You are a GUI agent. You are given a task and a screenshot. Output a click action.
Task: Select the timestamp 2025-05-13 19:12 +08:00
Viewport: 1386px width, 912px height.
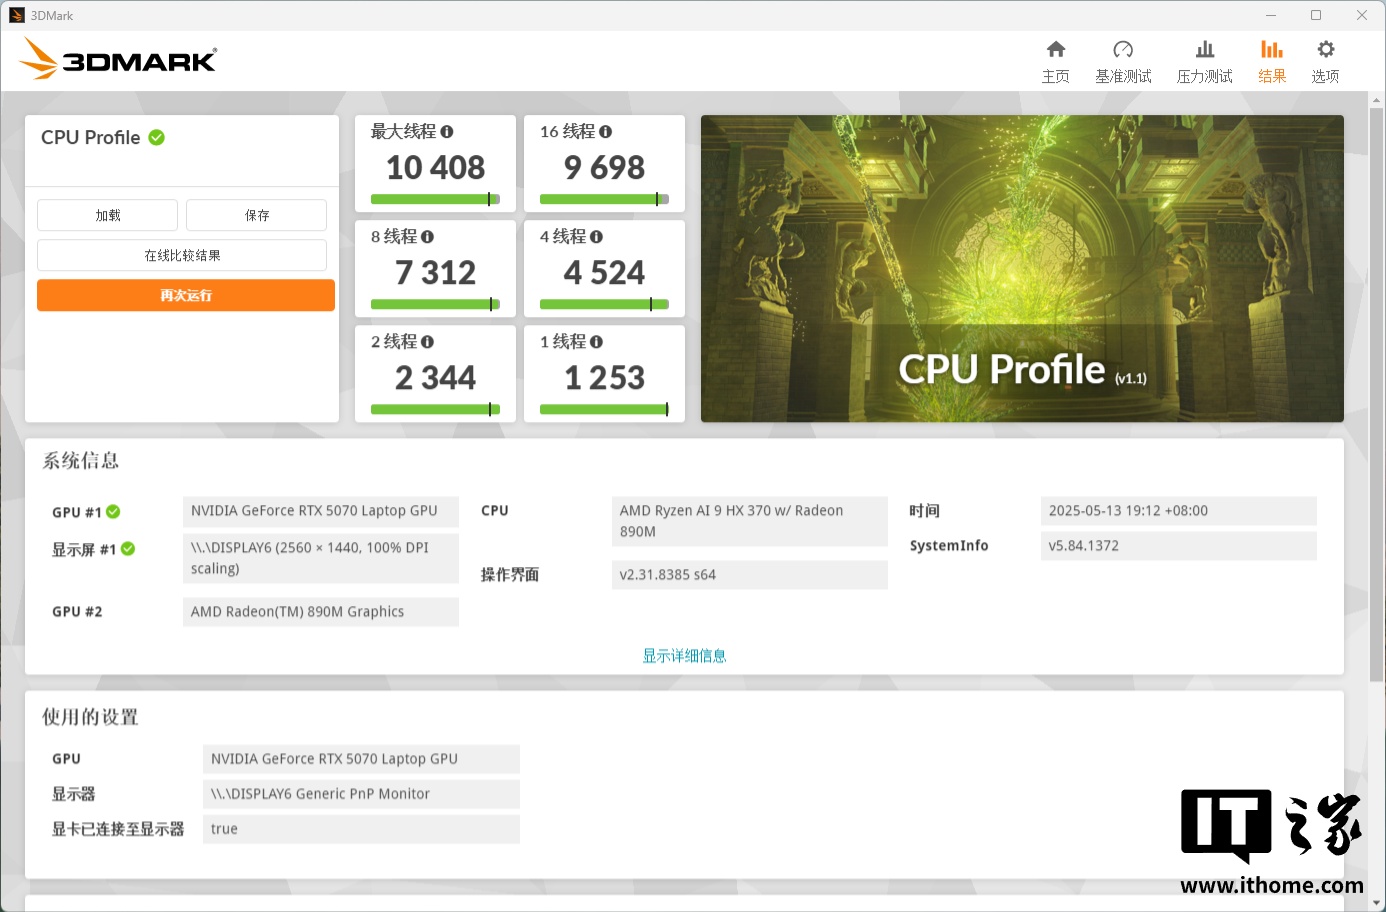click(x=1179, y=511)
